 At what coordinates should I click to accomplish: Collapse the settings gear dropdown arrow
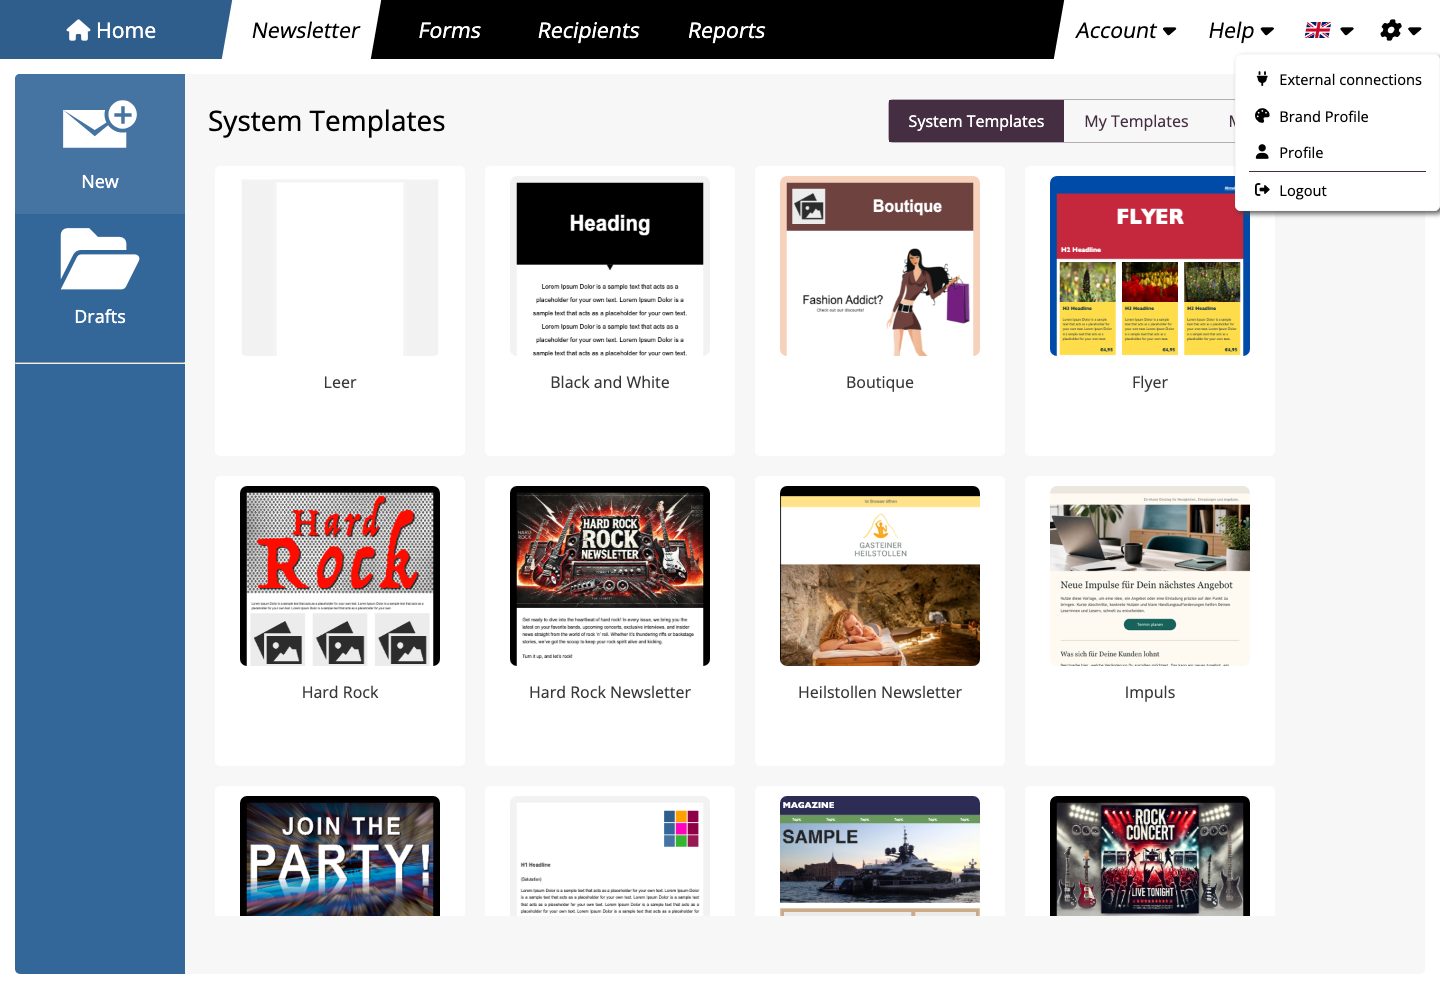[1415, 31]
